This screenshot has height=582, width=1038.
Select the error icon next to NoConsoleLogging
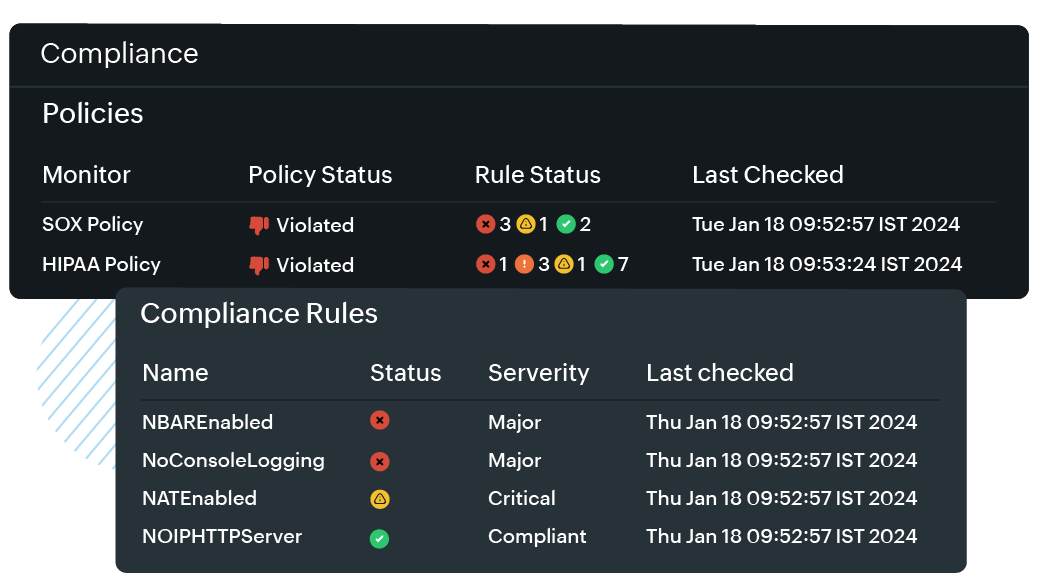(379, 461)
